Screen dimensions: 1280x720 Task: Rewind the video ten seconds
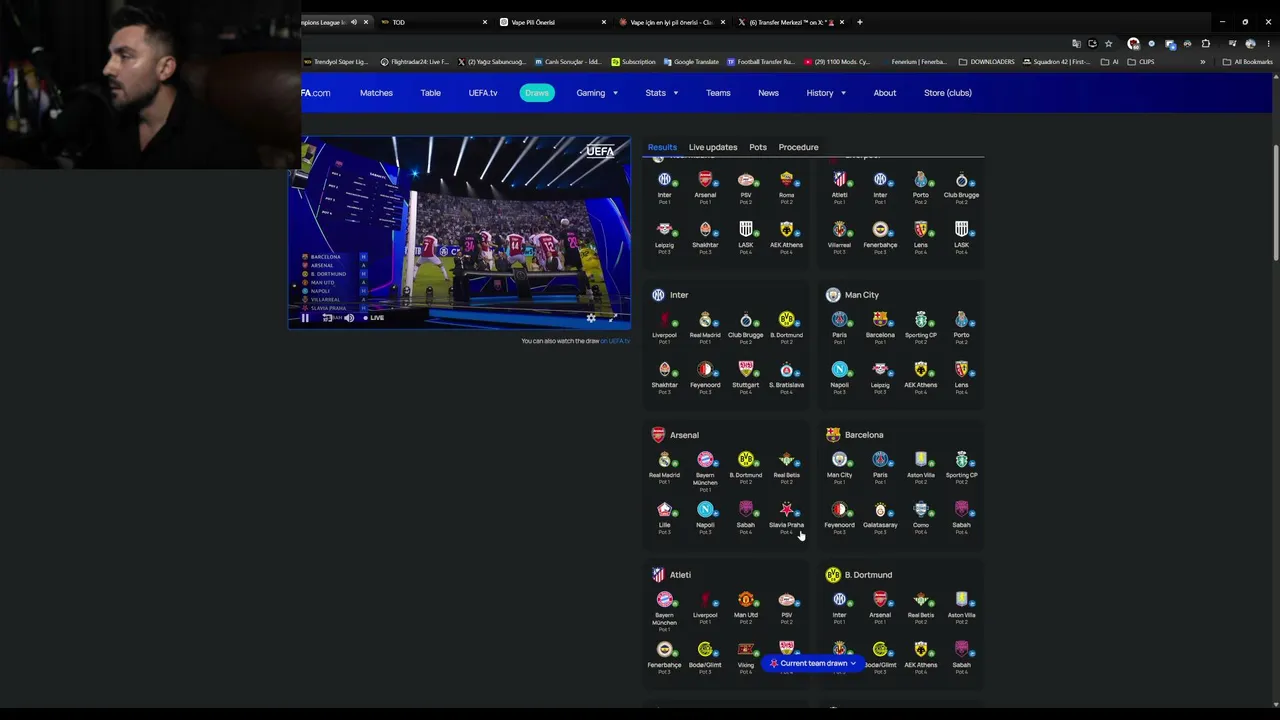(x=327, y=318)
